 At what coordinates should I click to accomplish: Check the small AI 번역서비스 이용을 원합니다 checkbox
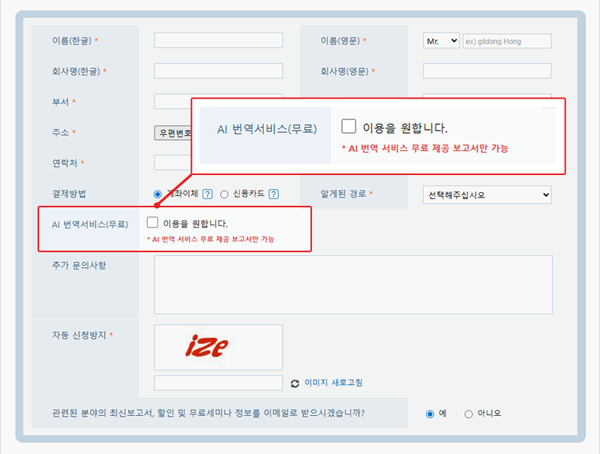[153, 222]
